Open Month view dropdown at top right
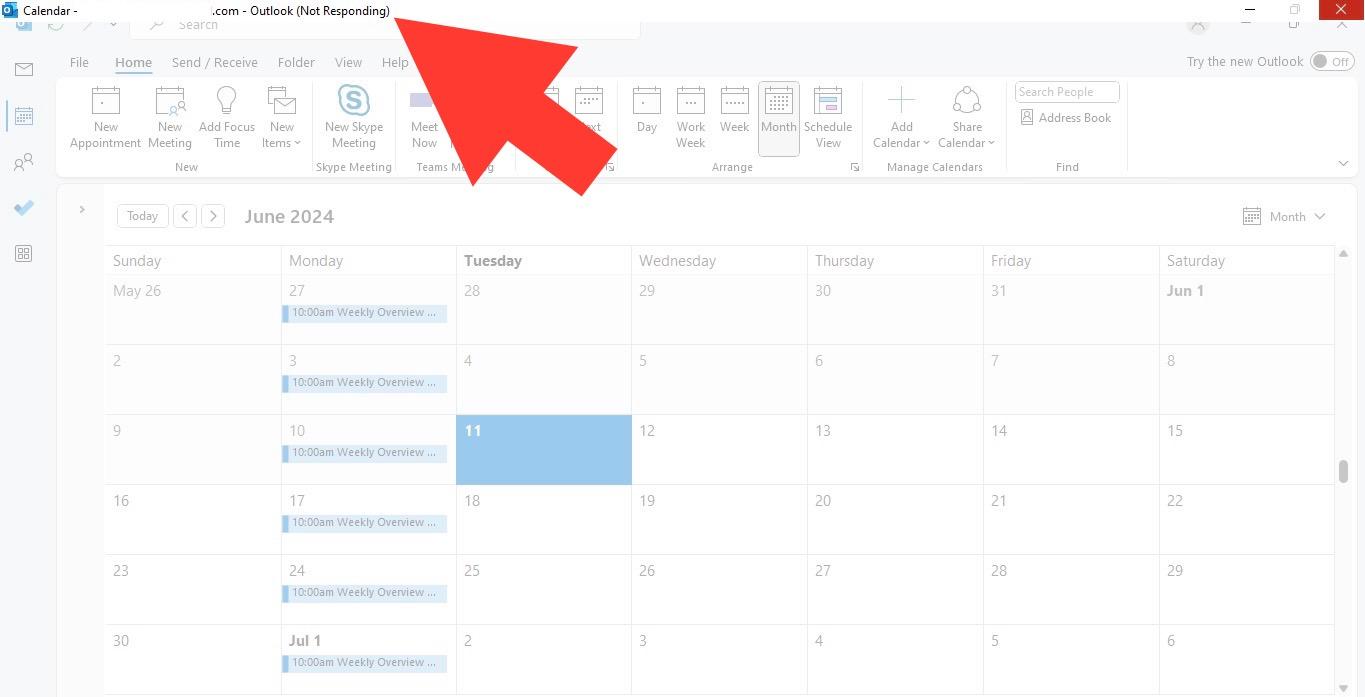 click(1285, 216)
